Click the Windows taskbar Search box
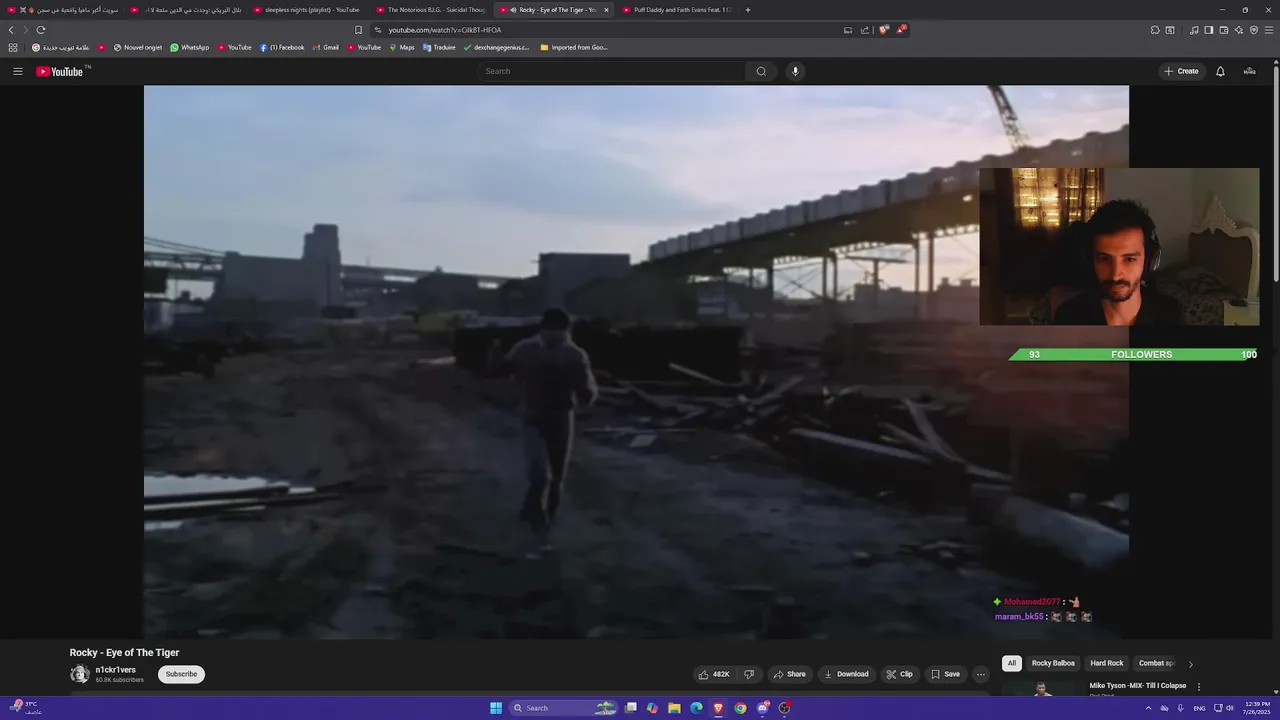 (x=563, y=708)
